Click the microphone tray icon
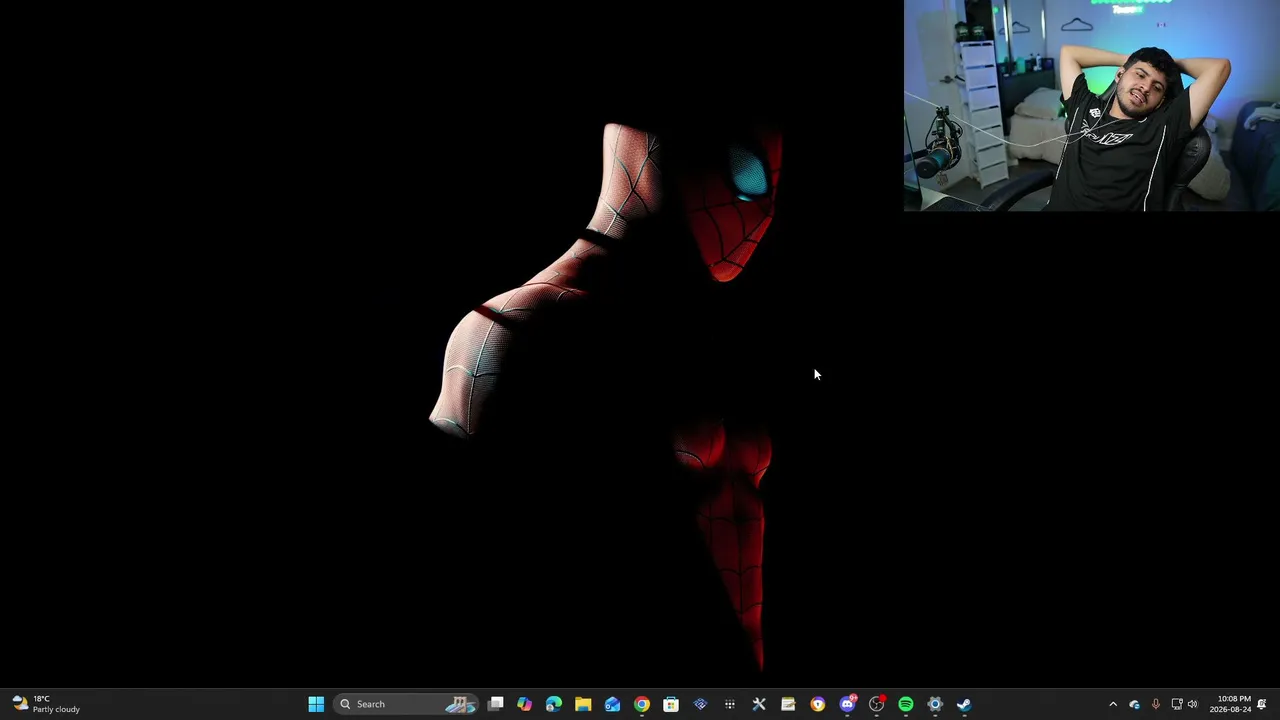This screenshot has width=1280, height=720. pos(1156,704)
